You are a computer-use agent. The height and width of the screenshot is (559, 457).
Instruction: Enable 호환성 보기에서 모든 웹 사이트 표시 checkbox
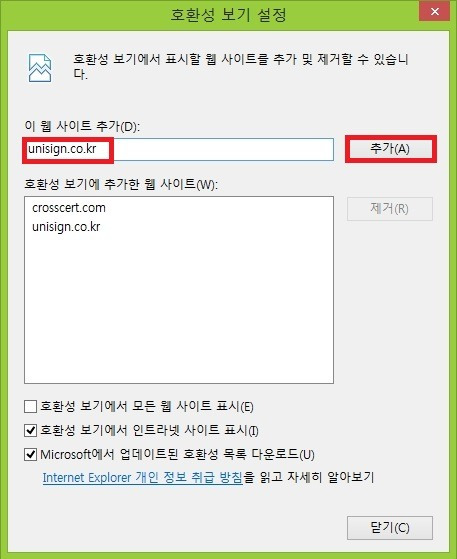pyautogui.click(x=30, y=406)
